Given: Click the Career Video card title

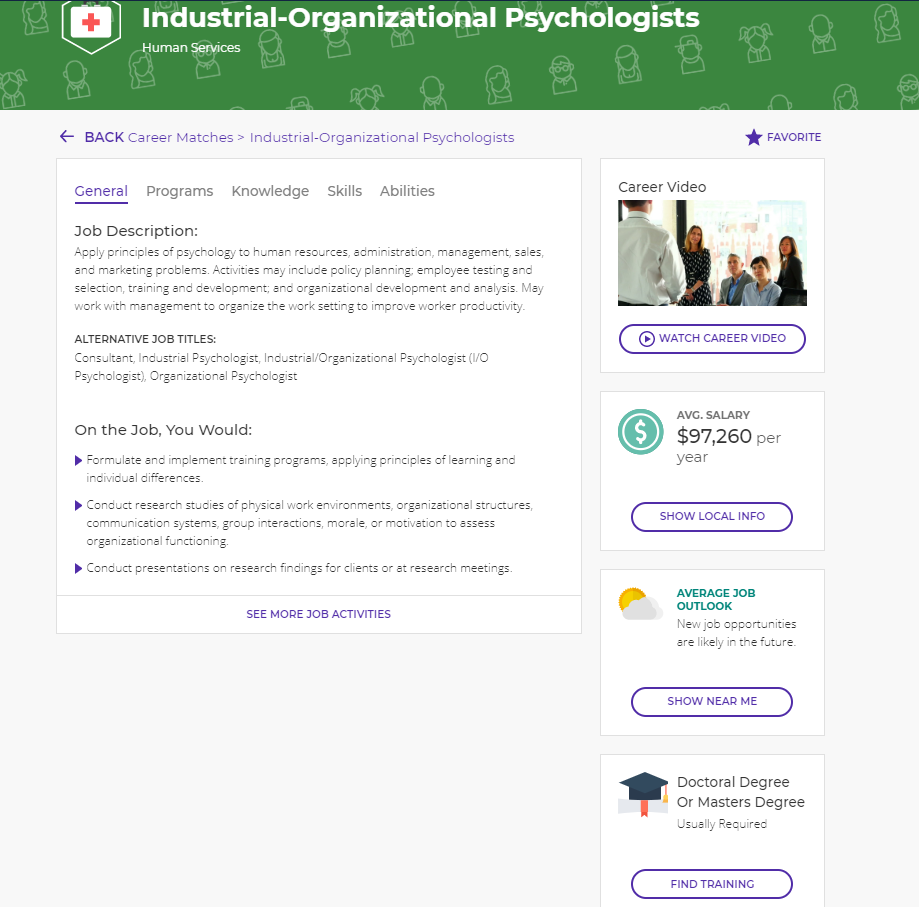Looking at the screenshot, I should coord(662,187).
